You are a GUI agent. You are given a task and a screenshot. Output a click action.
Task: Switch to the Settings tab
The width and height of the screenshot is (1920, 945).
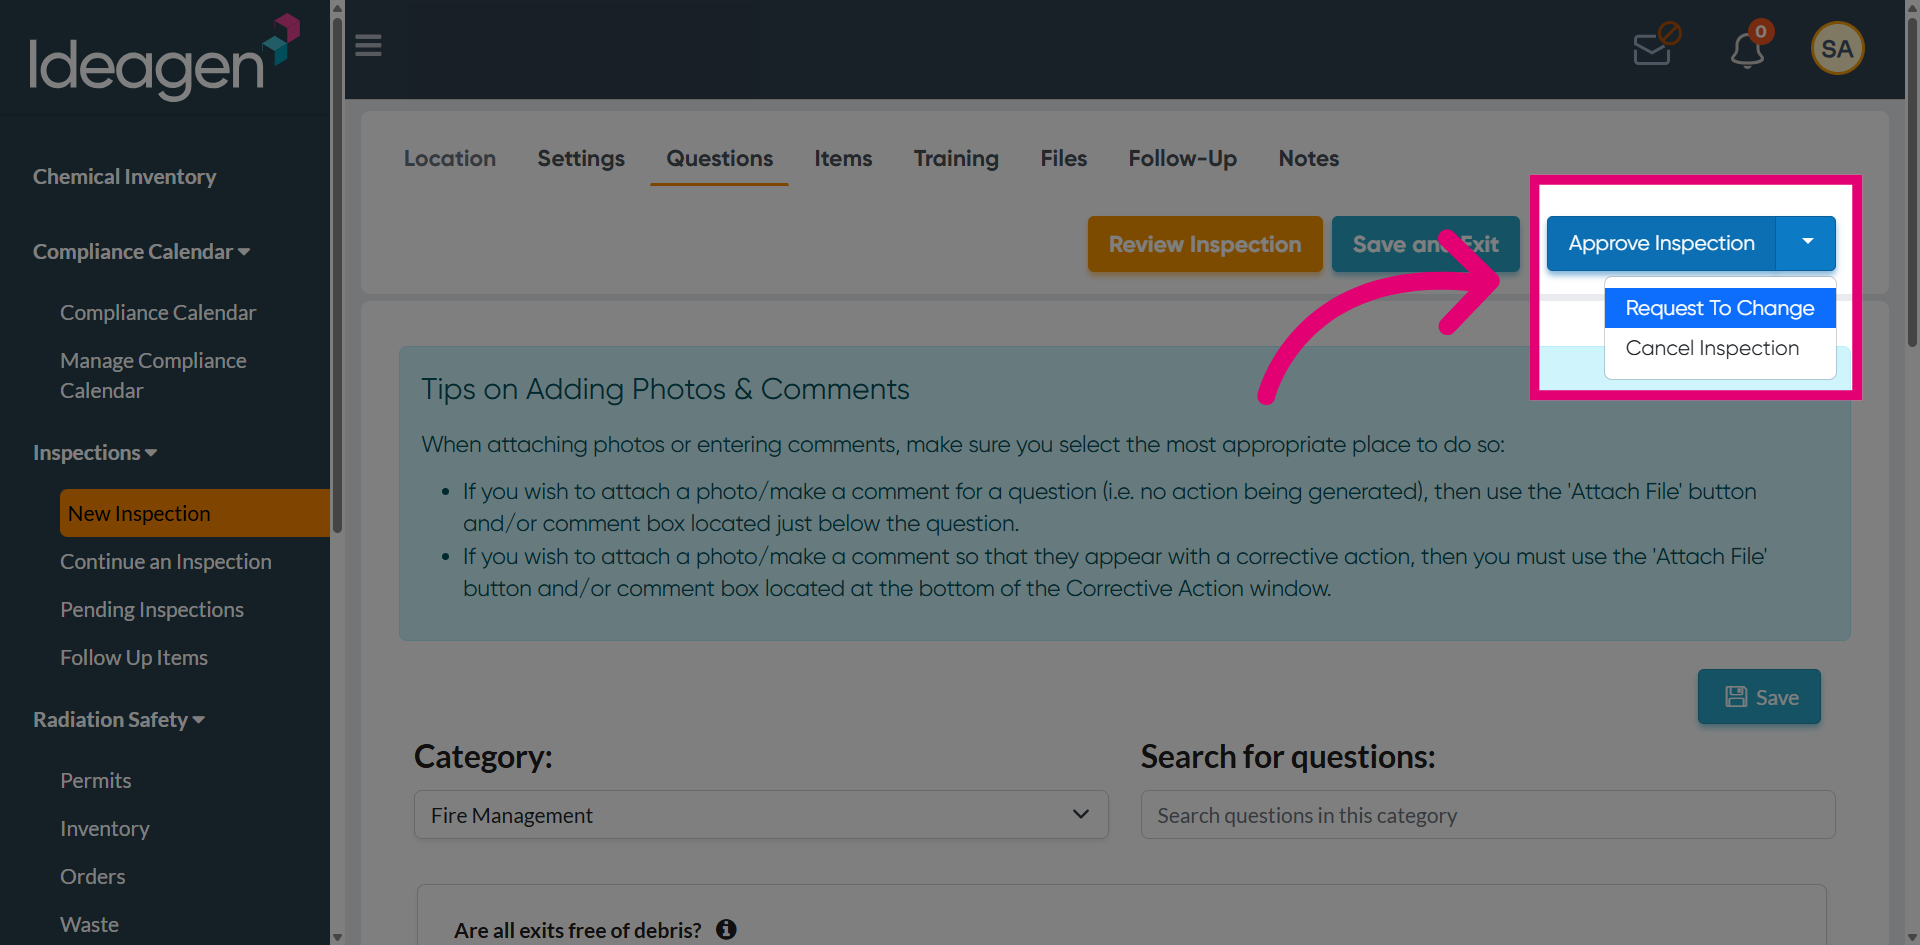coord(581,158)
